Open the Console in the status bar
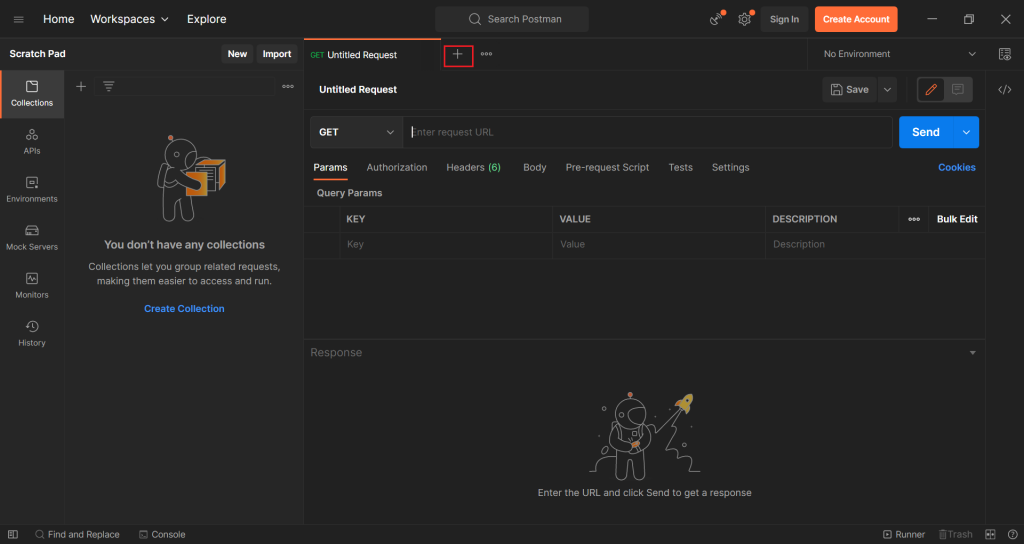The width and height of the screenshot is (1024, 544). click(162, 534)
